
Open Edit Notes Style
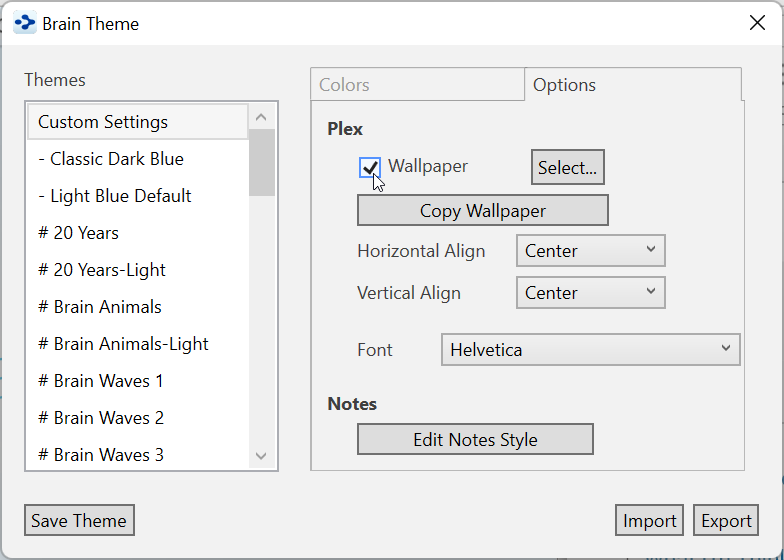tap(475, 440)
